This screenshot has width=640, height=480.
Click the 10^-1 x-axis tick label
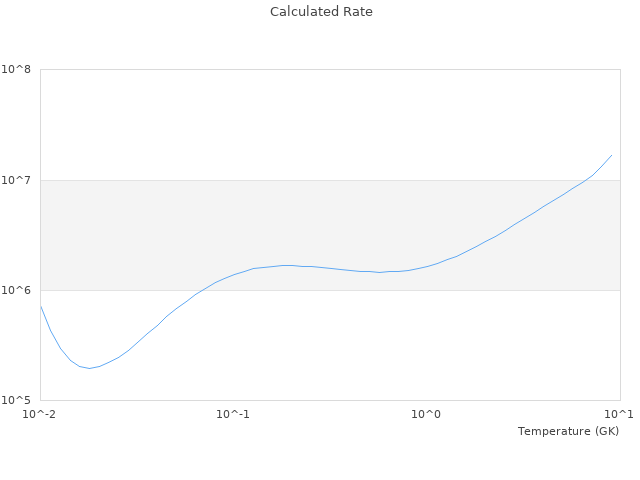tap(233, 414)
